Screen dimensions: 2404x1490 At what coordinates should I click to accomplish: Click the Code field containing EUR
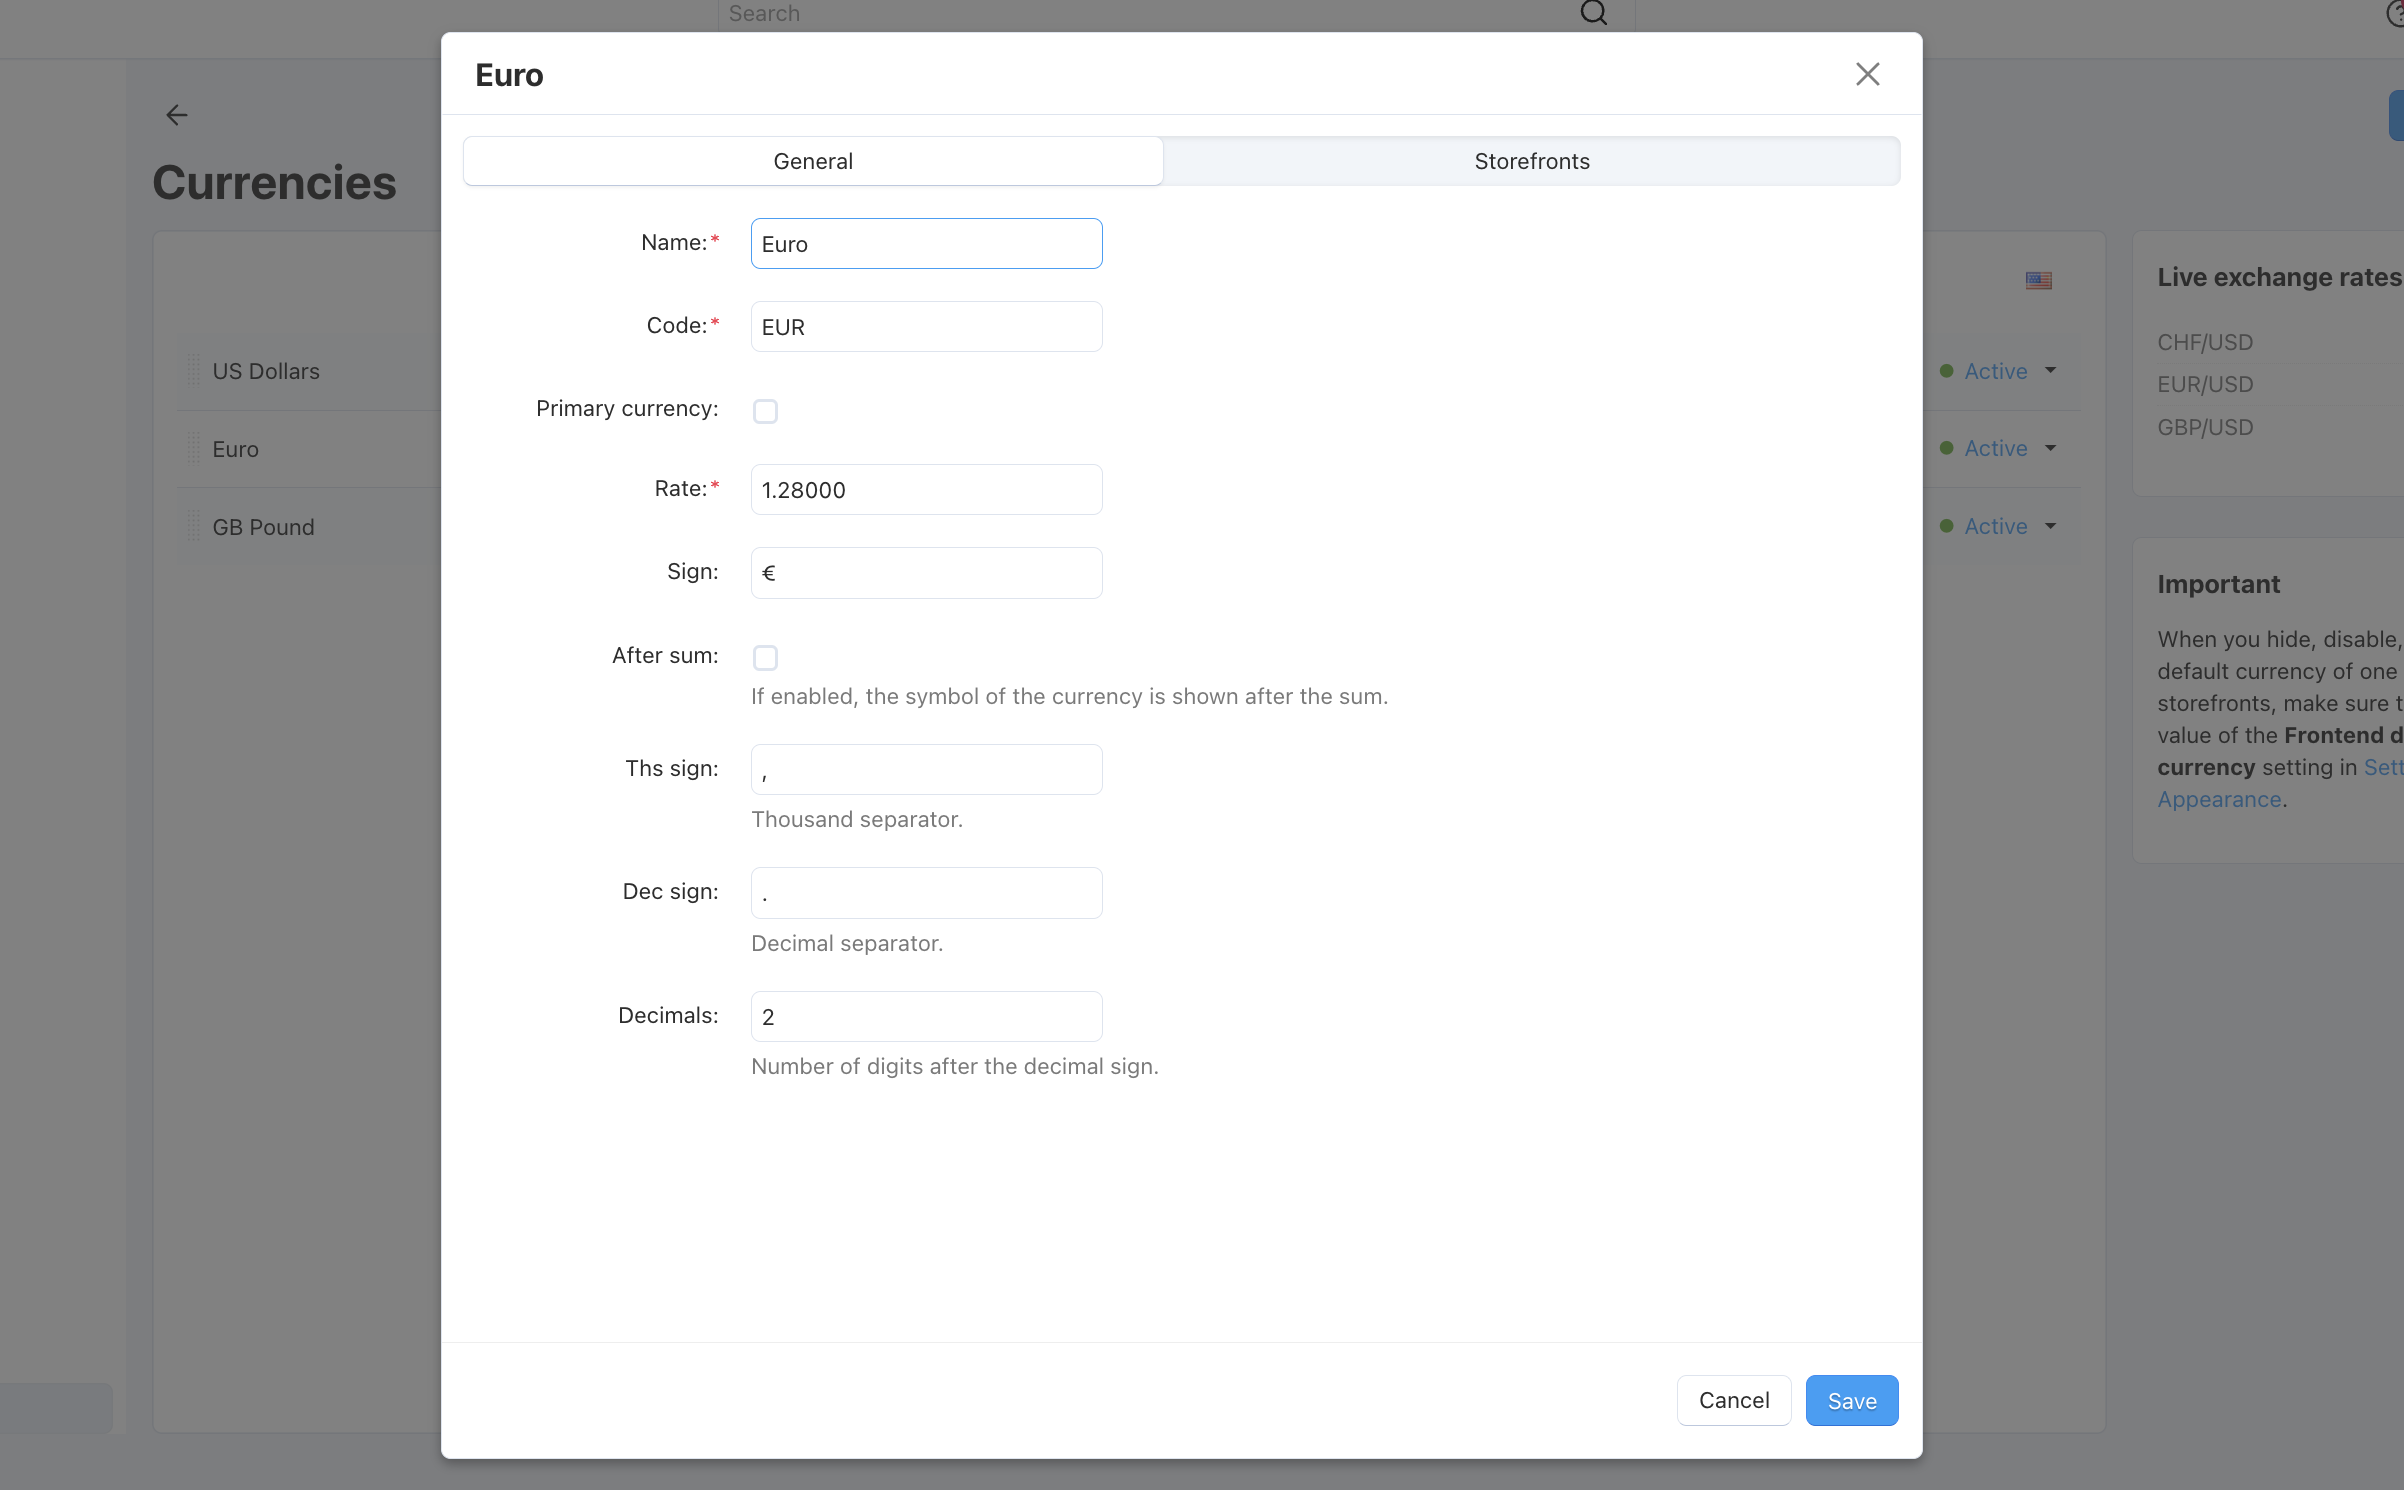tap(926, 326)
